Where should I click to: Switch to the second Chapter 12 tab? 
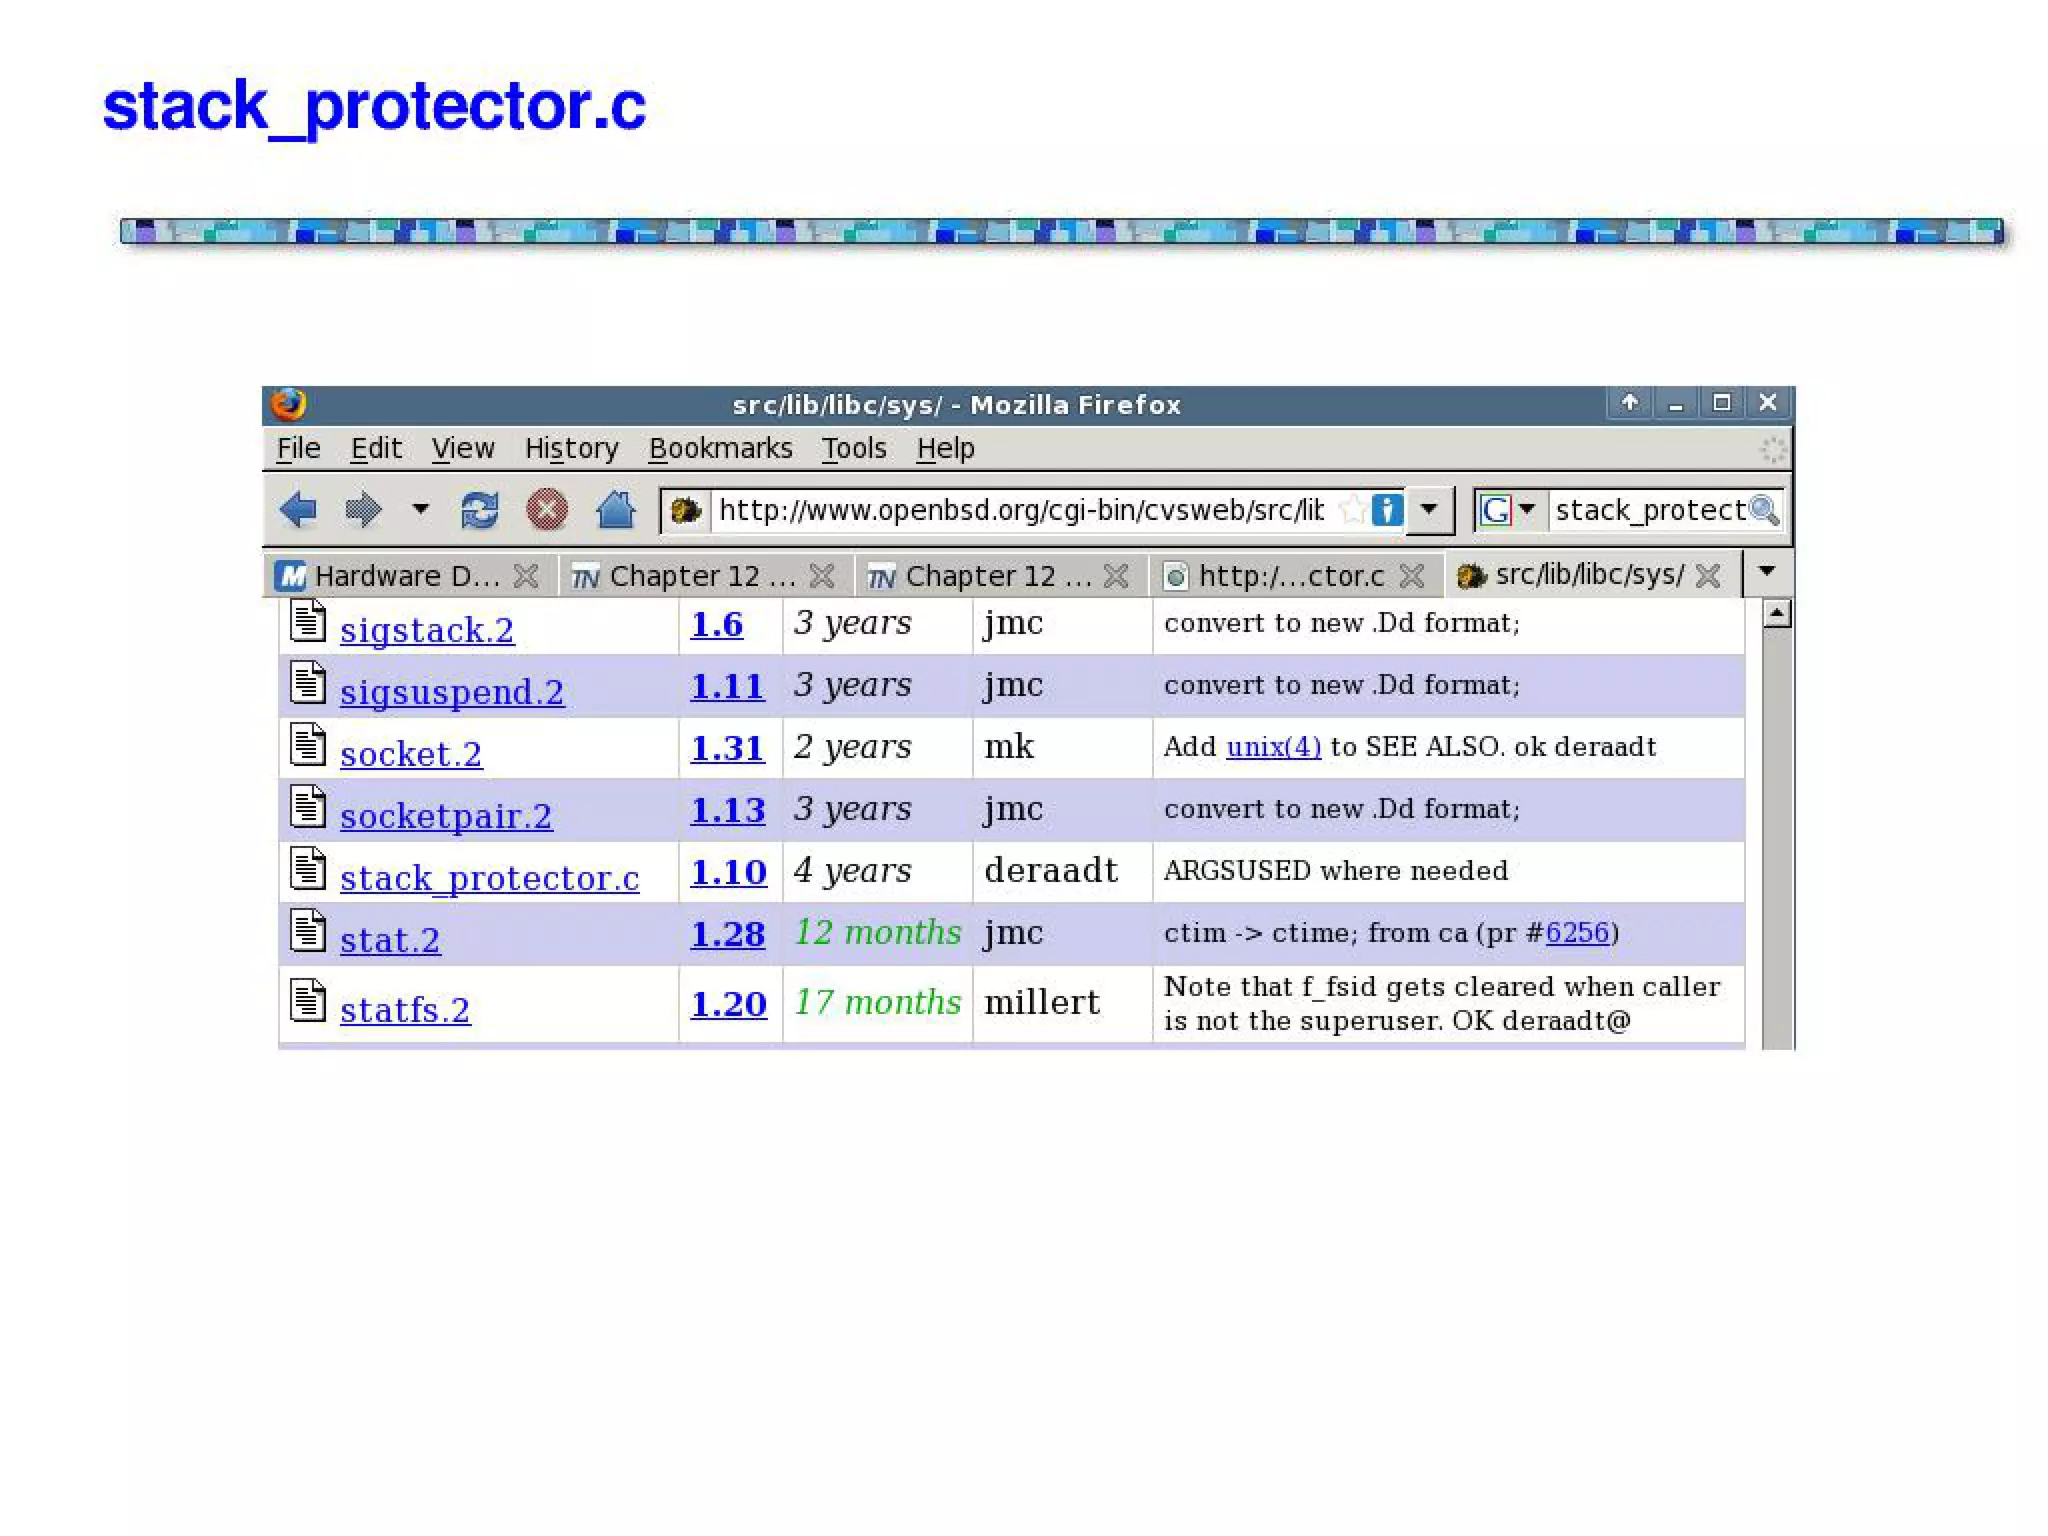999,576
